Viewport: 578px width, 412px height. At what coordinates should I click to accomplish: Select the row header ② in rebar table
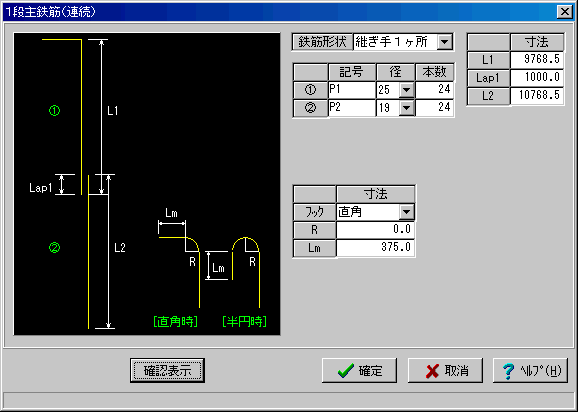pos(310,108)
